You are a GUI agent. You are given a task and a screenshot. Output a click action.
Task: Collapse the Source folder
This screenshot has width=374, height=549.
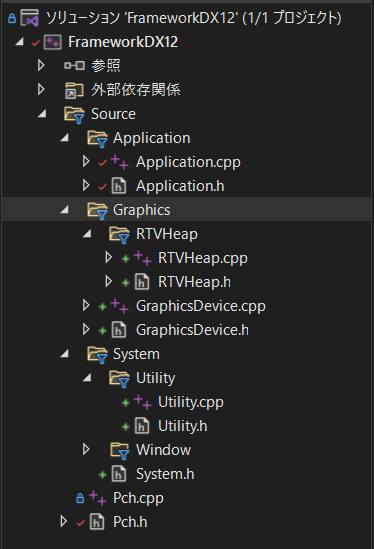42,113
